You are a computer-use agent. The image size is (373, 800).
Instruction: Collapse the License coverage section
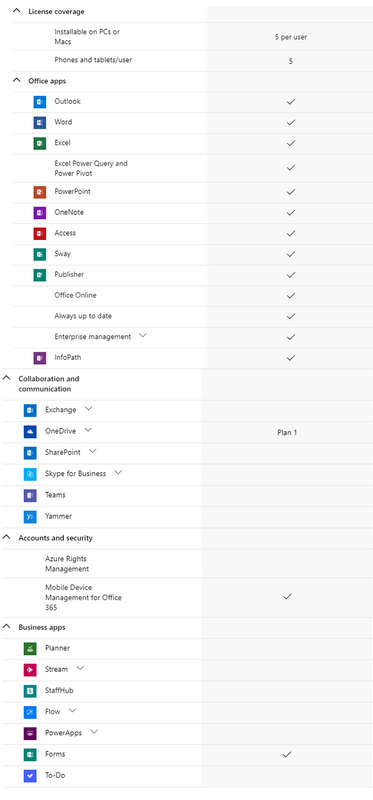pyautogui.click(x=17, y=11)
